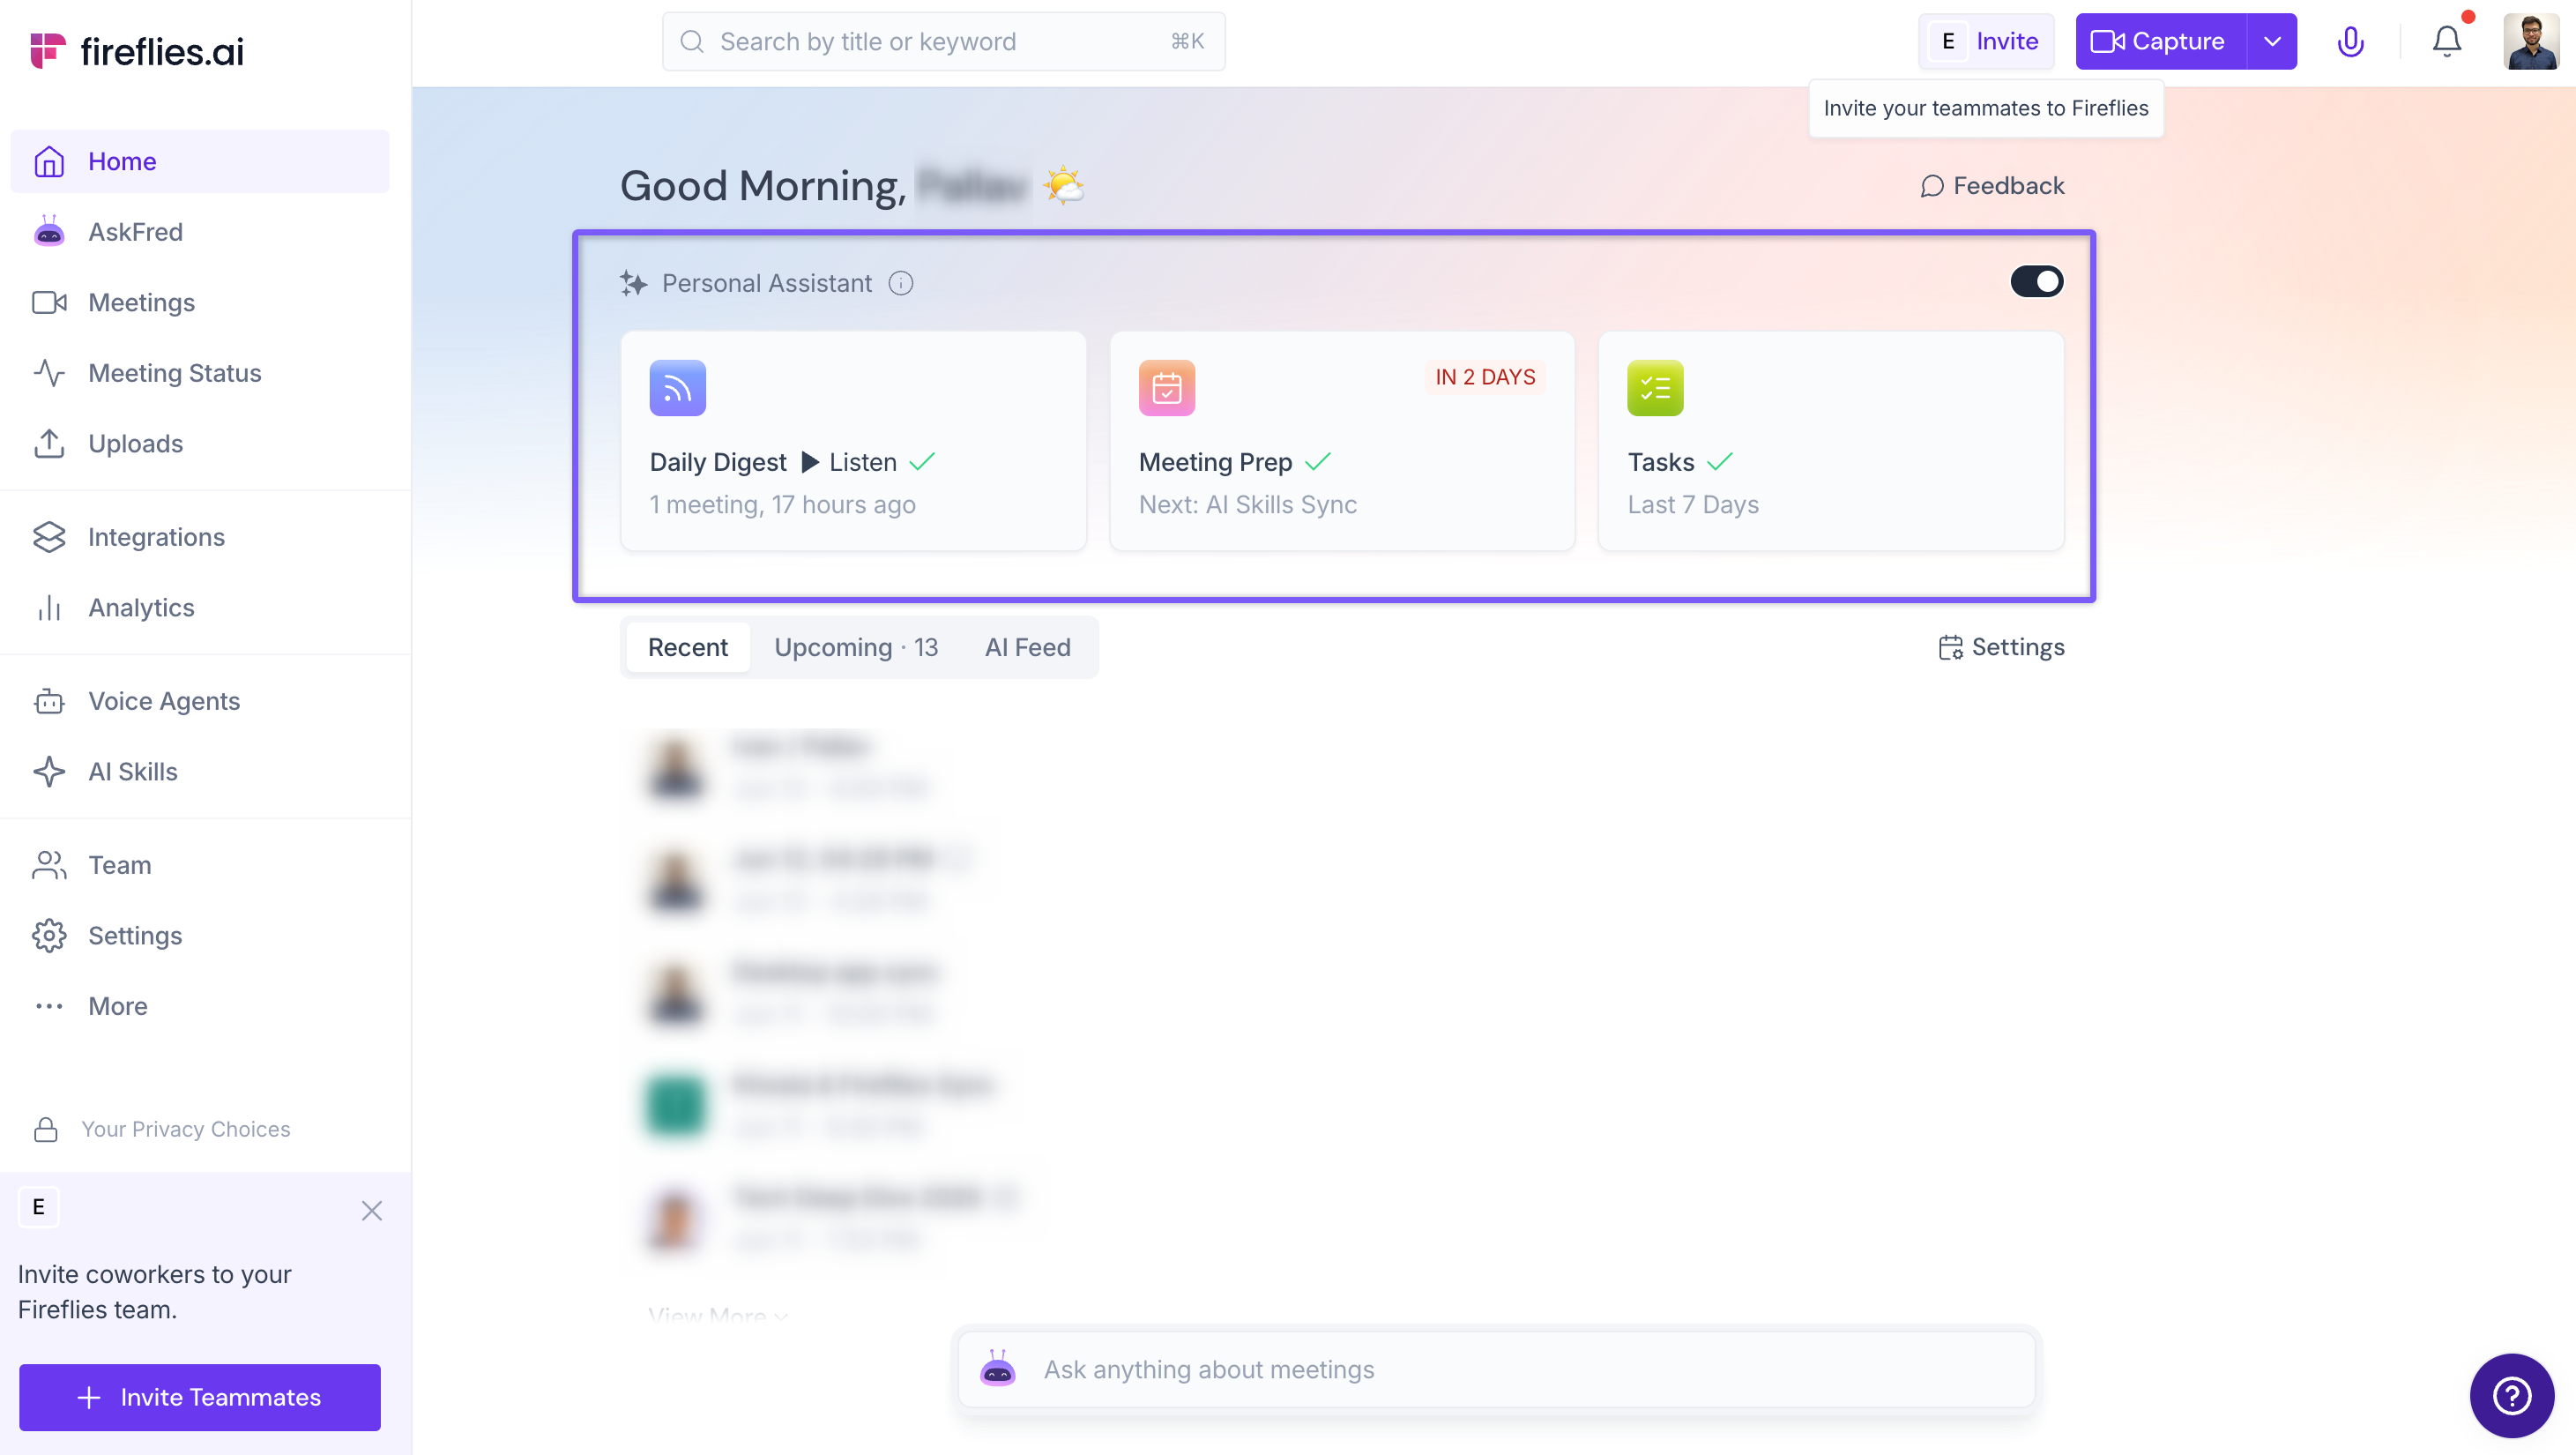Click the Daily Digest feed icon
Viewport: 2576px width, 1455px height.
coord(677,388)
